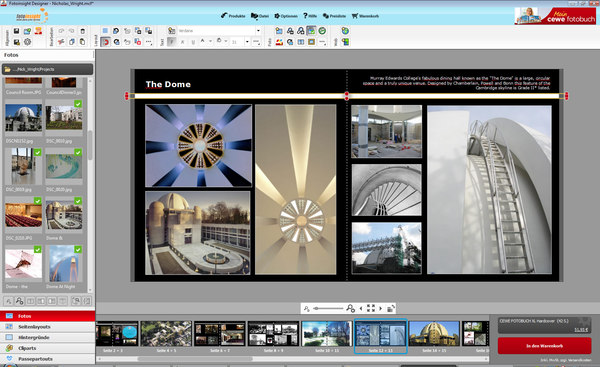Select page thumbnail Seite 4 - 5

coord(166,334)
